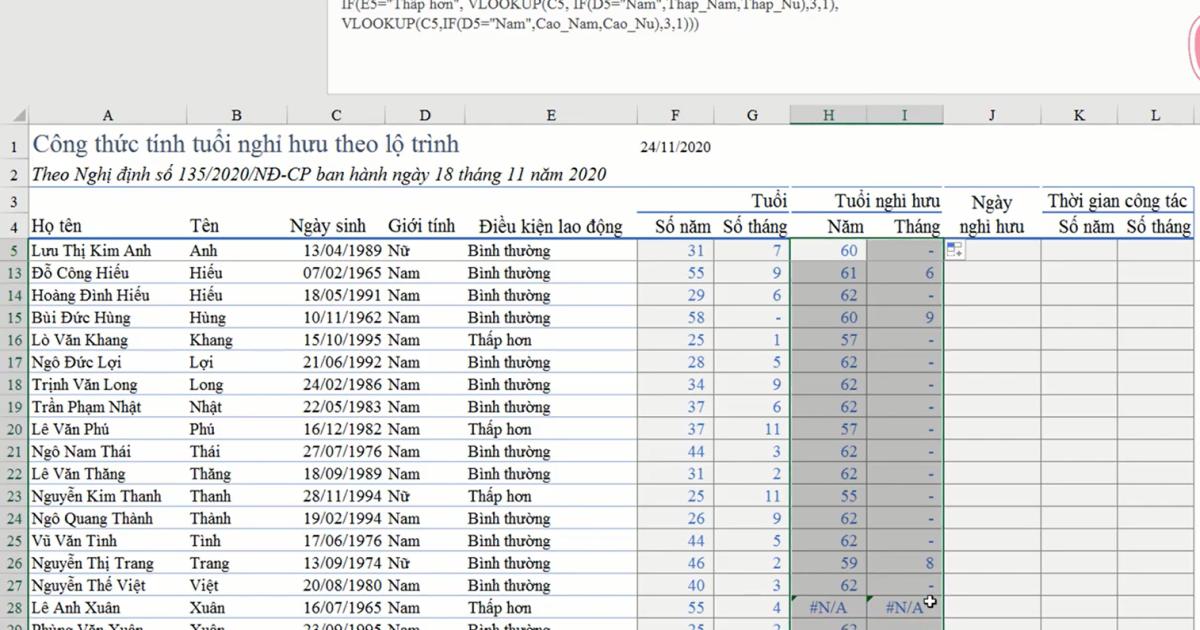Select column E header
1200x630 pixels.
click(x=550, y=115)
